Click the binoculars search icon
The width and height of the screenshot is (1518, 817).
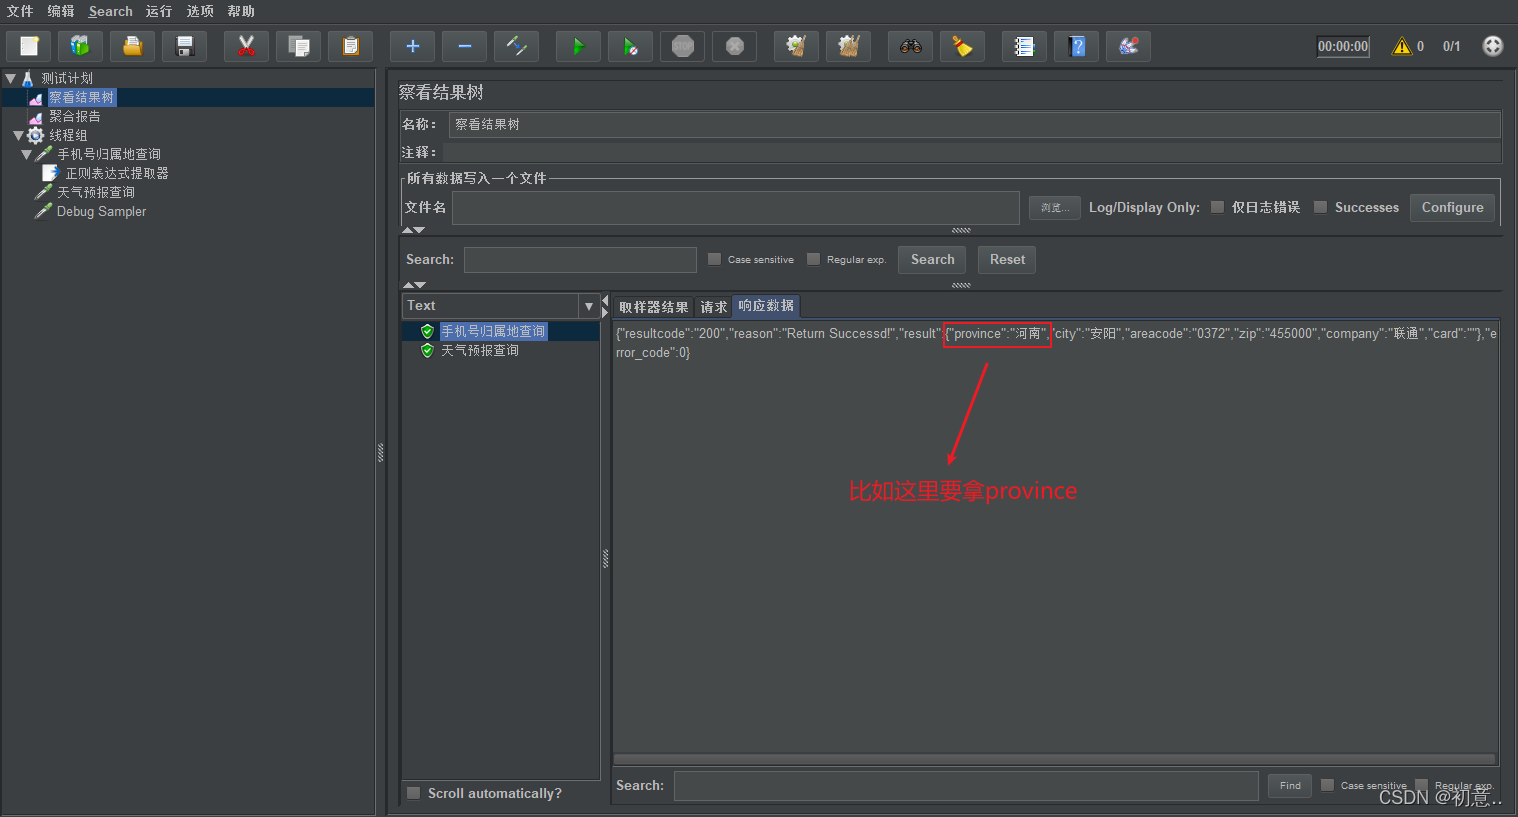tap(910, 46)
